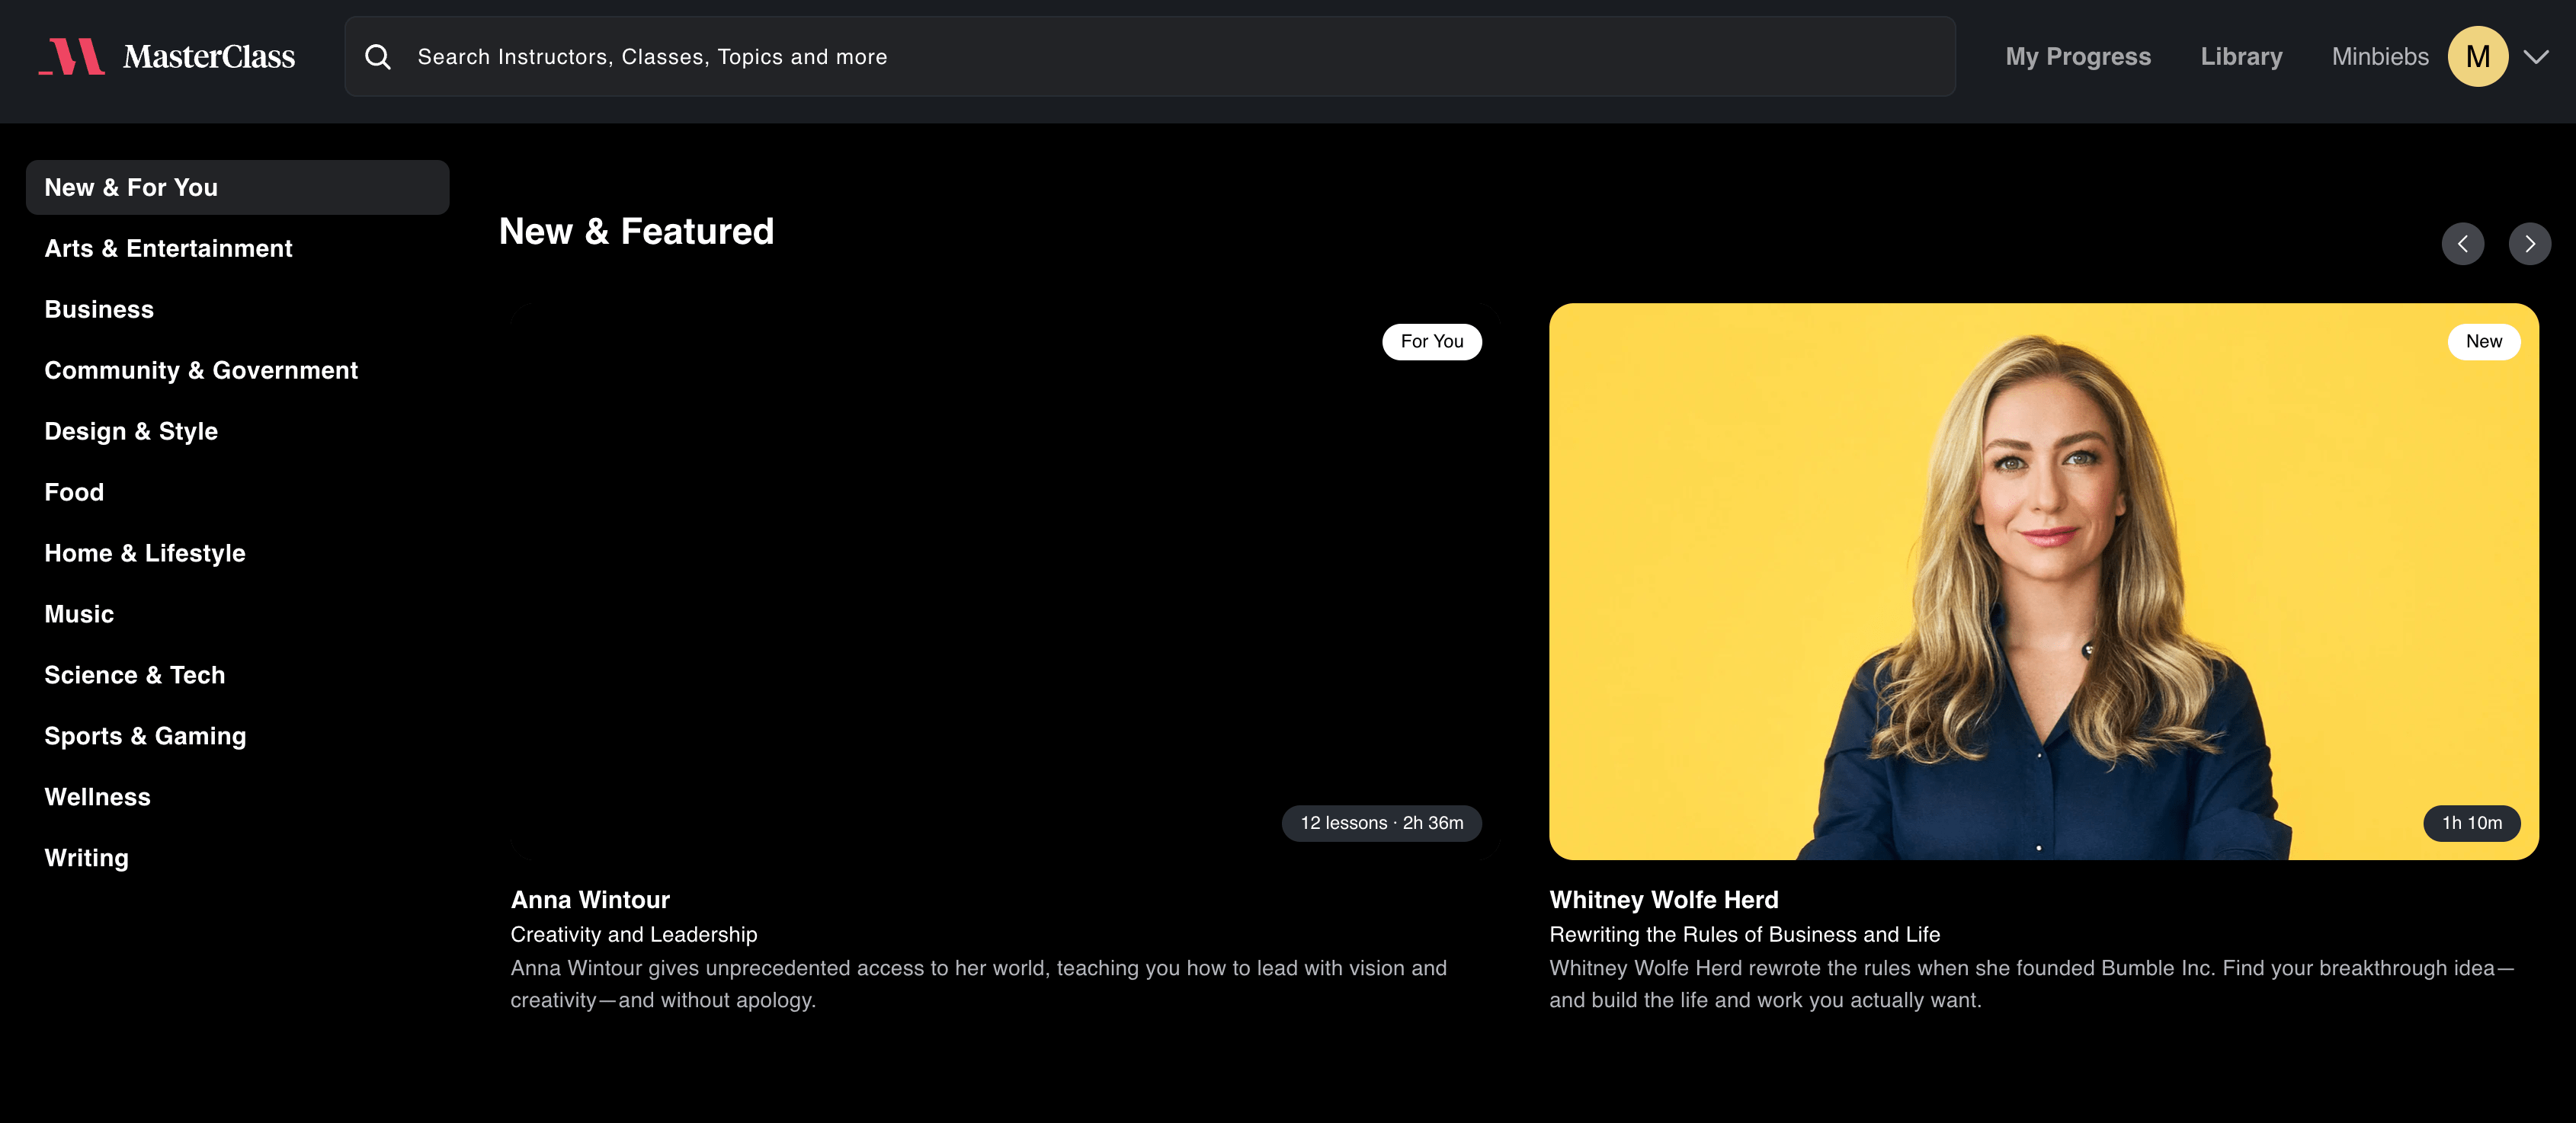Click the For You badge
2576x1123 pixels.
click(x=1431, y=341)
